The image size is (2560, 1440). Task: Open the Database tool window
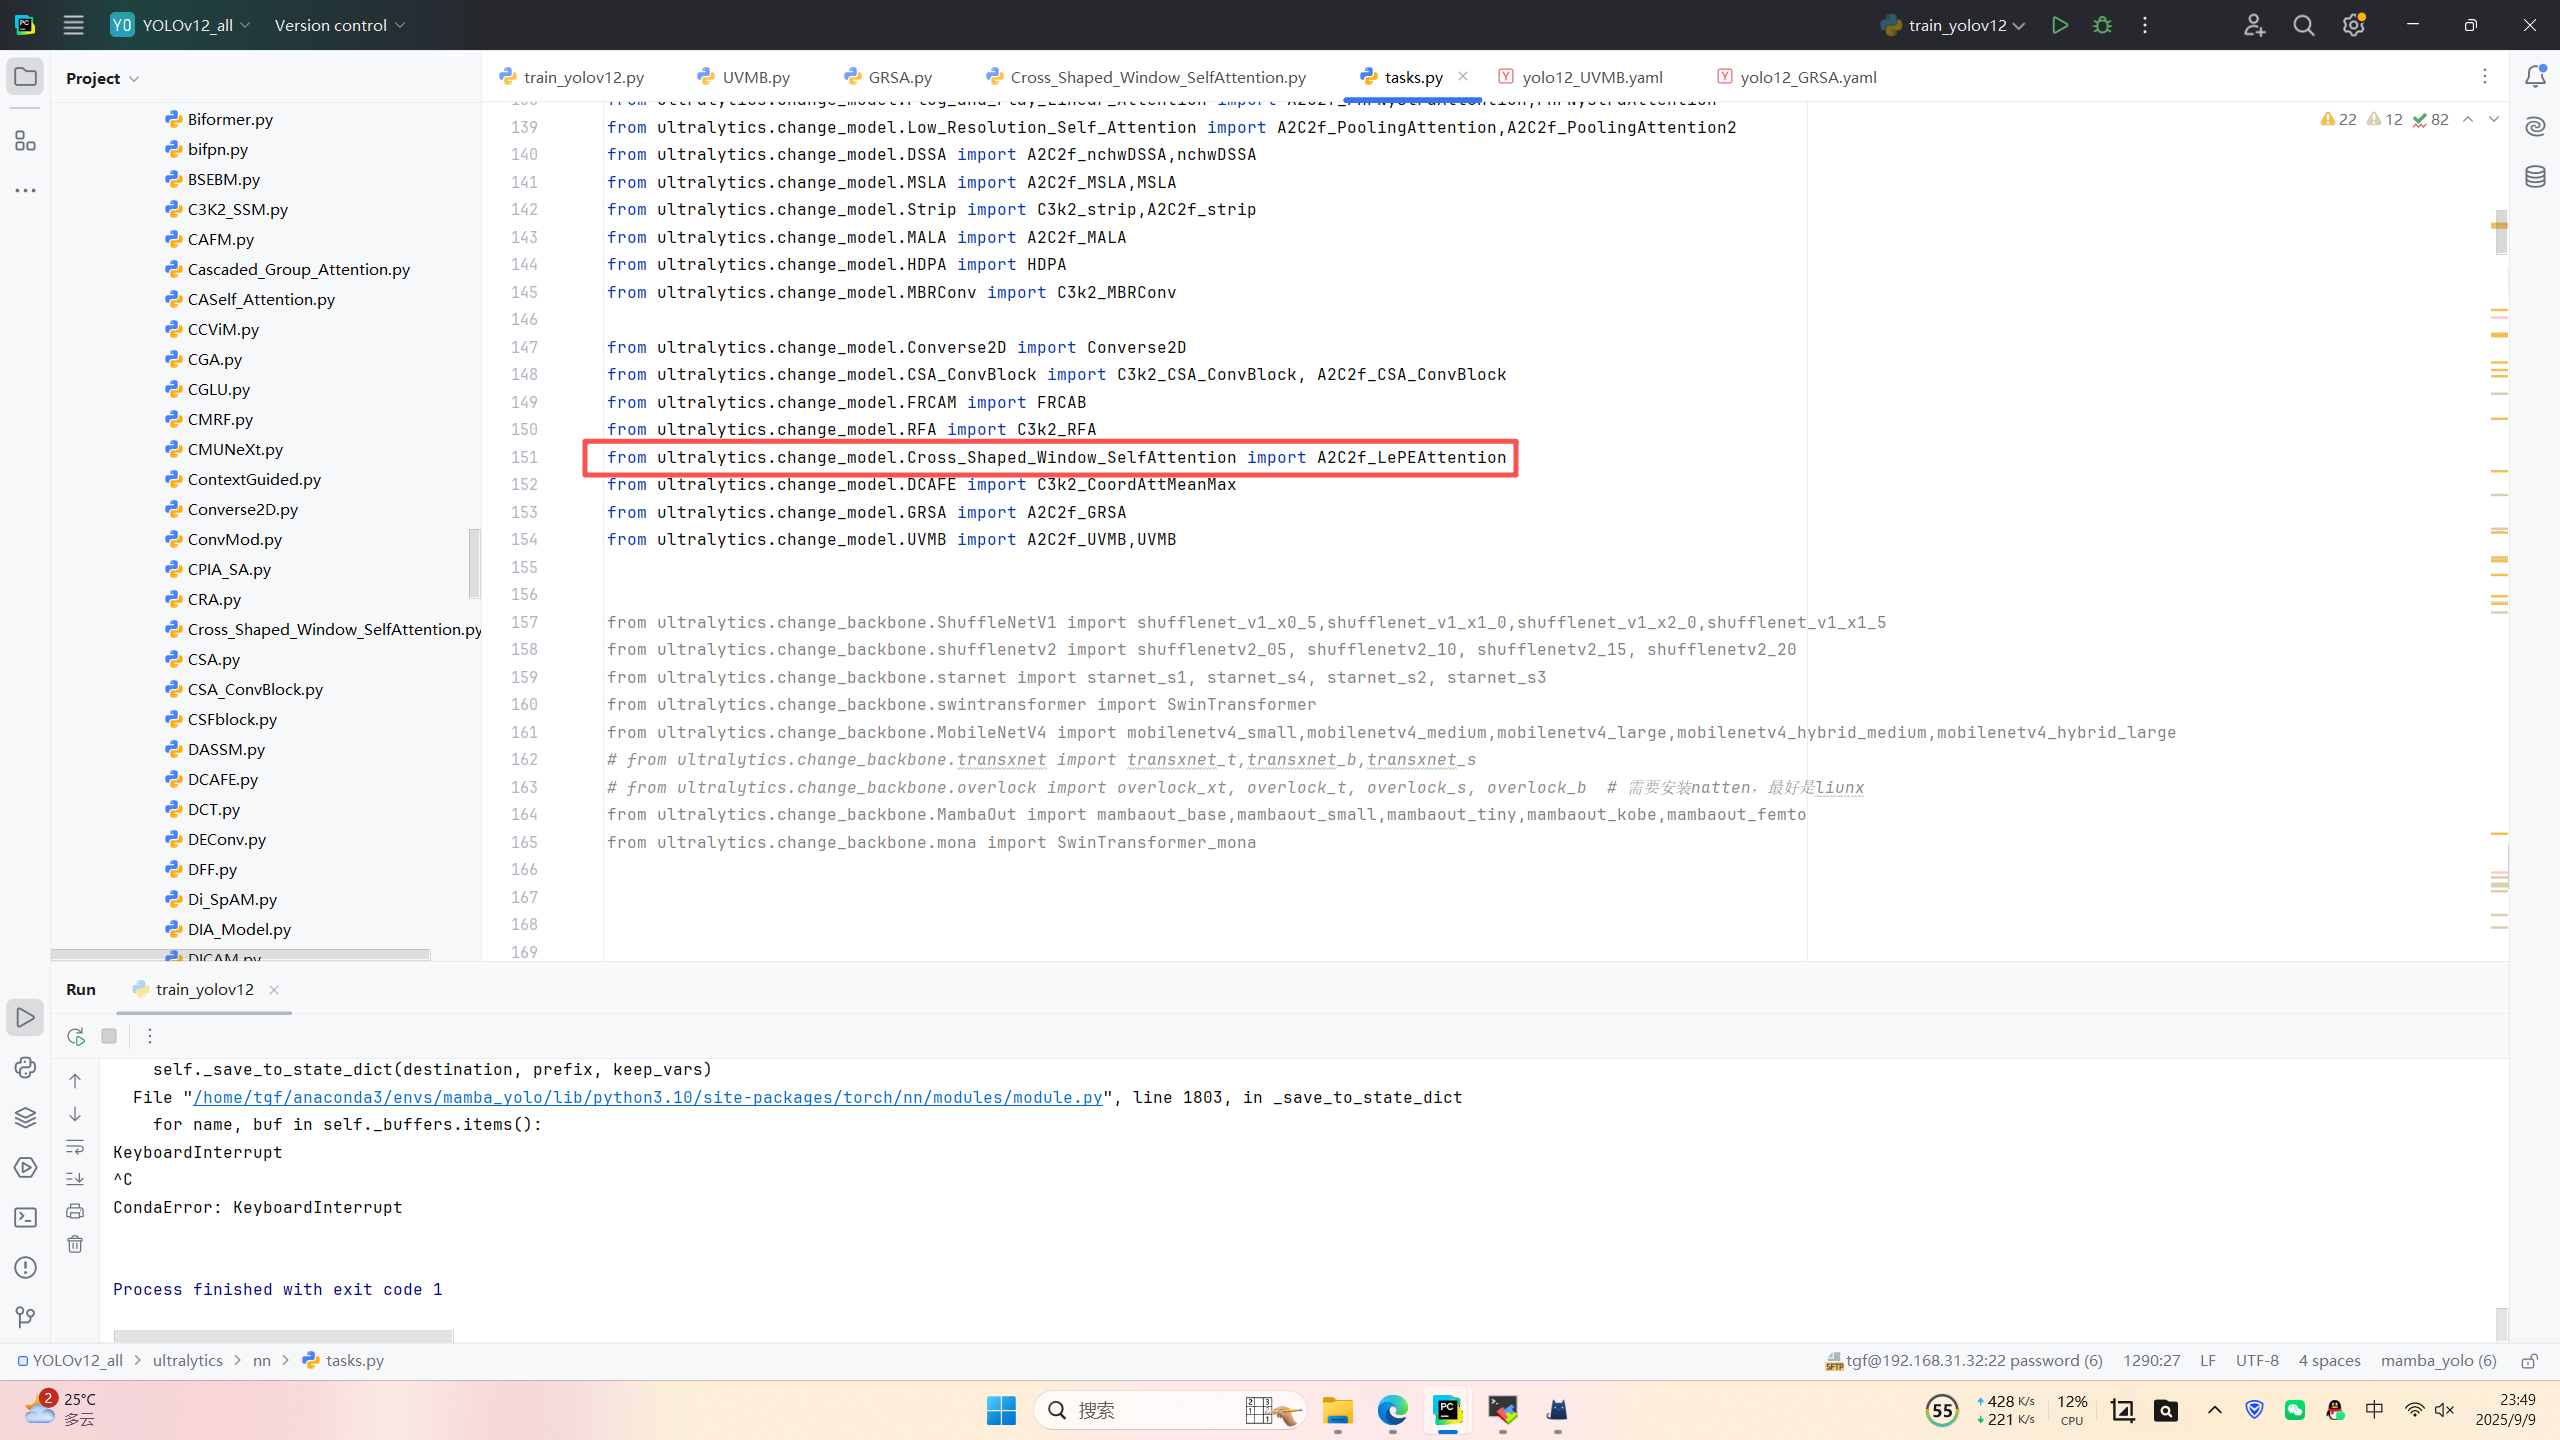[2535, 177]
